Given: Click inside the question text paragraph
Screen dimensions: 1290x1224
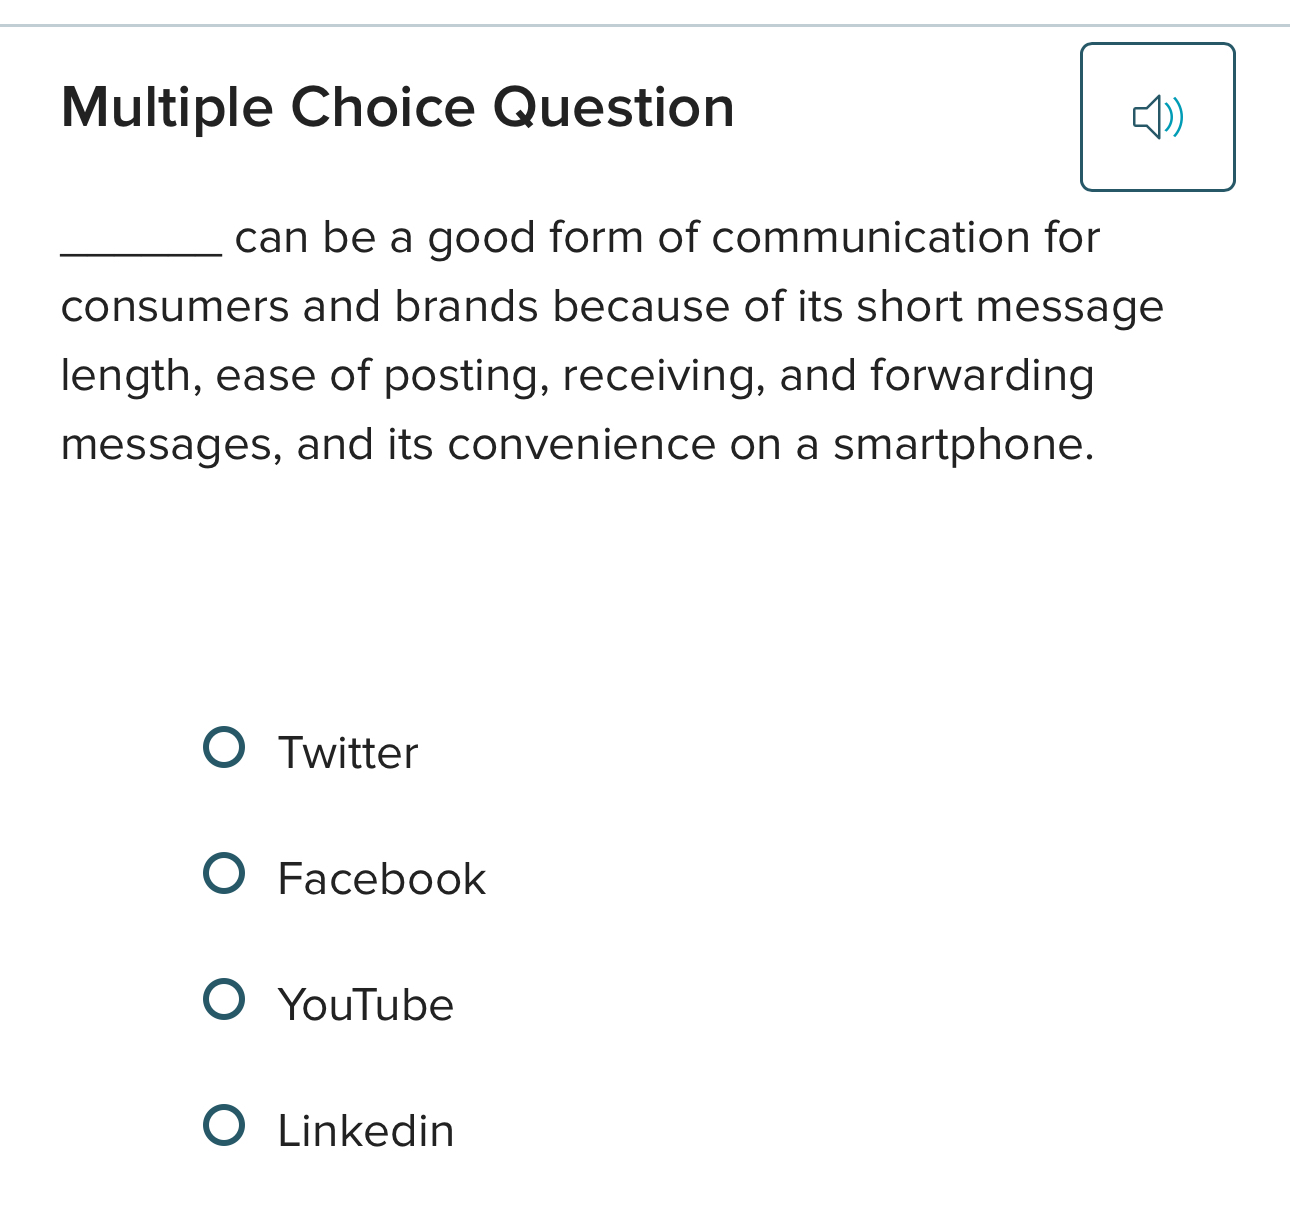Looking at the screenshot, I should click(x=600, y=340).
